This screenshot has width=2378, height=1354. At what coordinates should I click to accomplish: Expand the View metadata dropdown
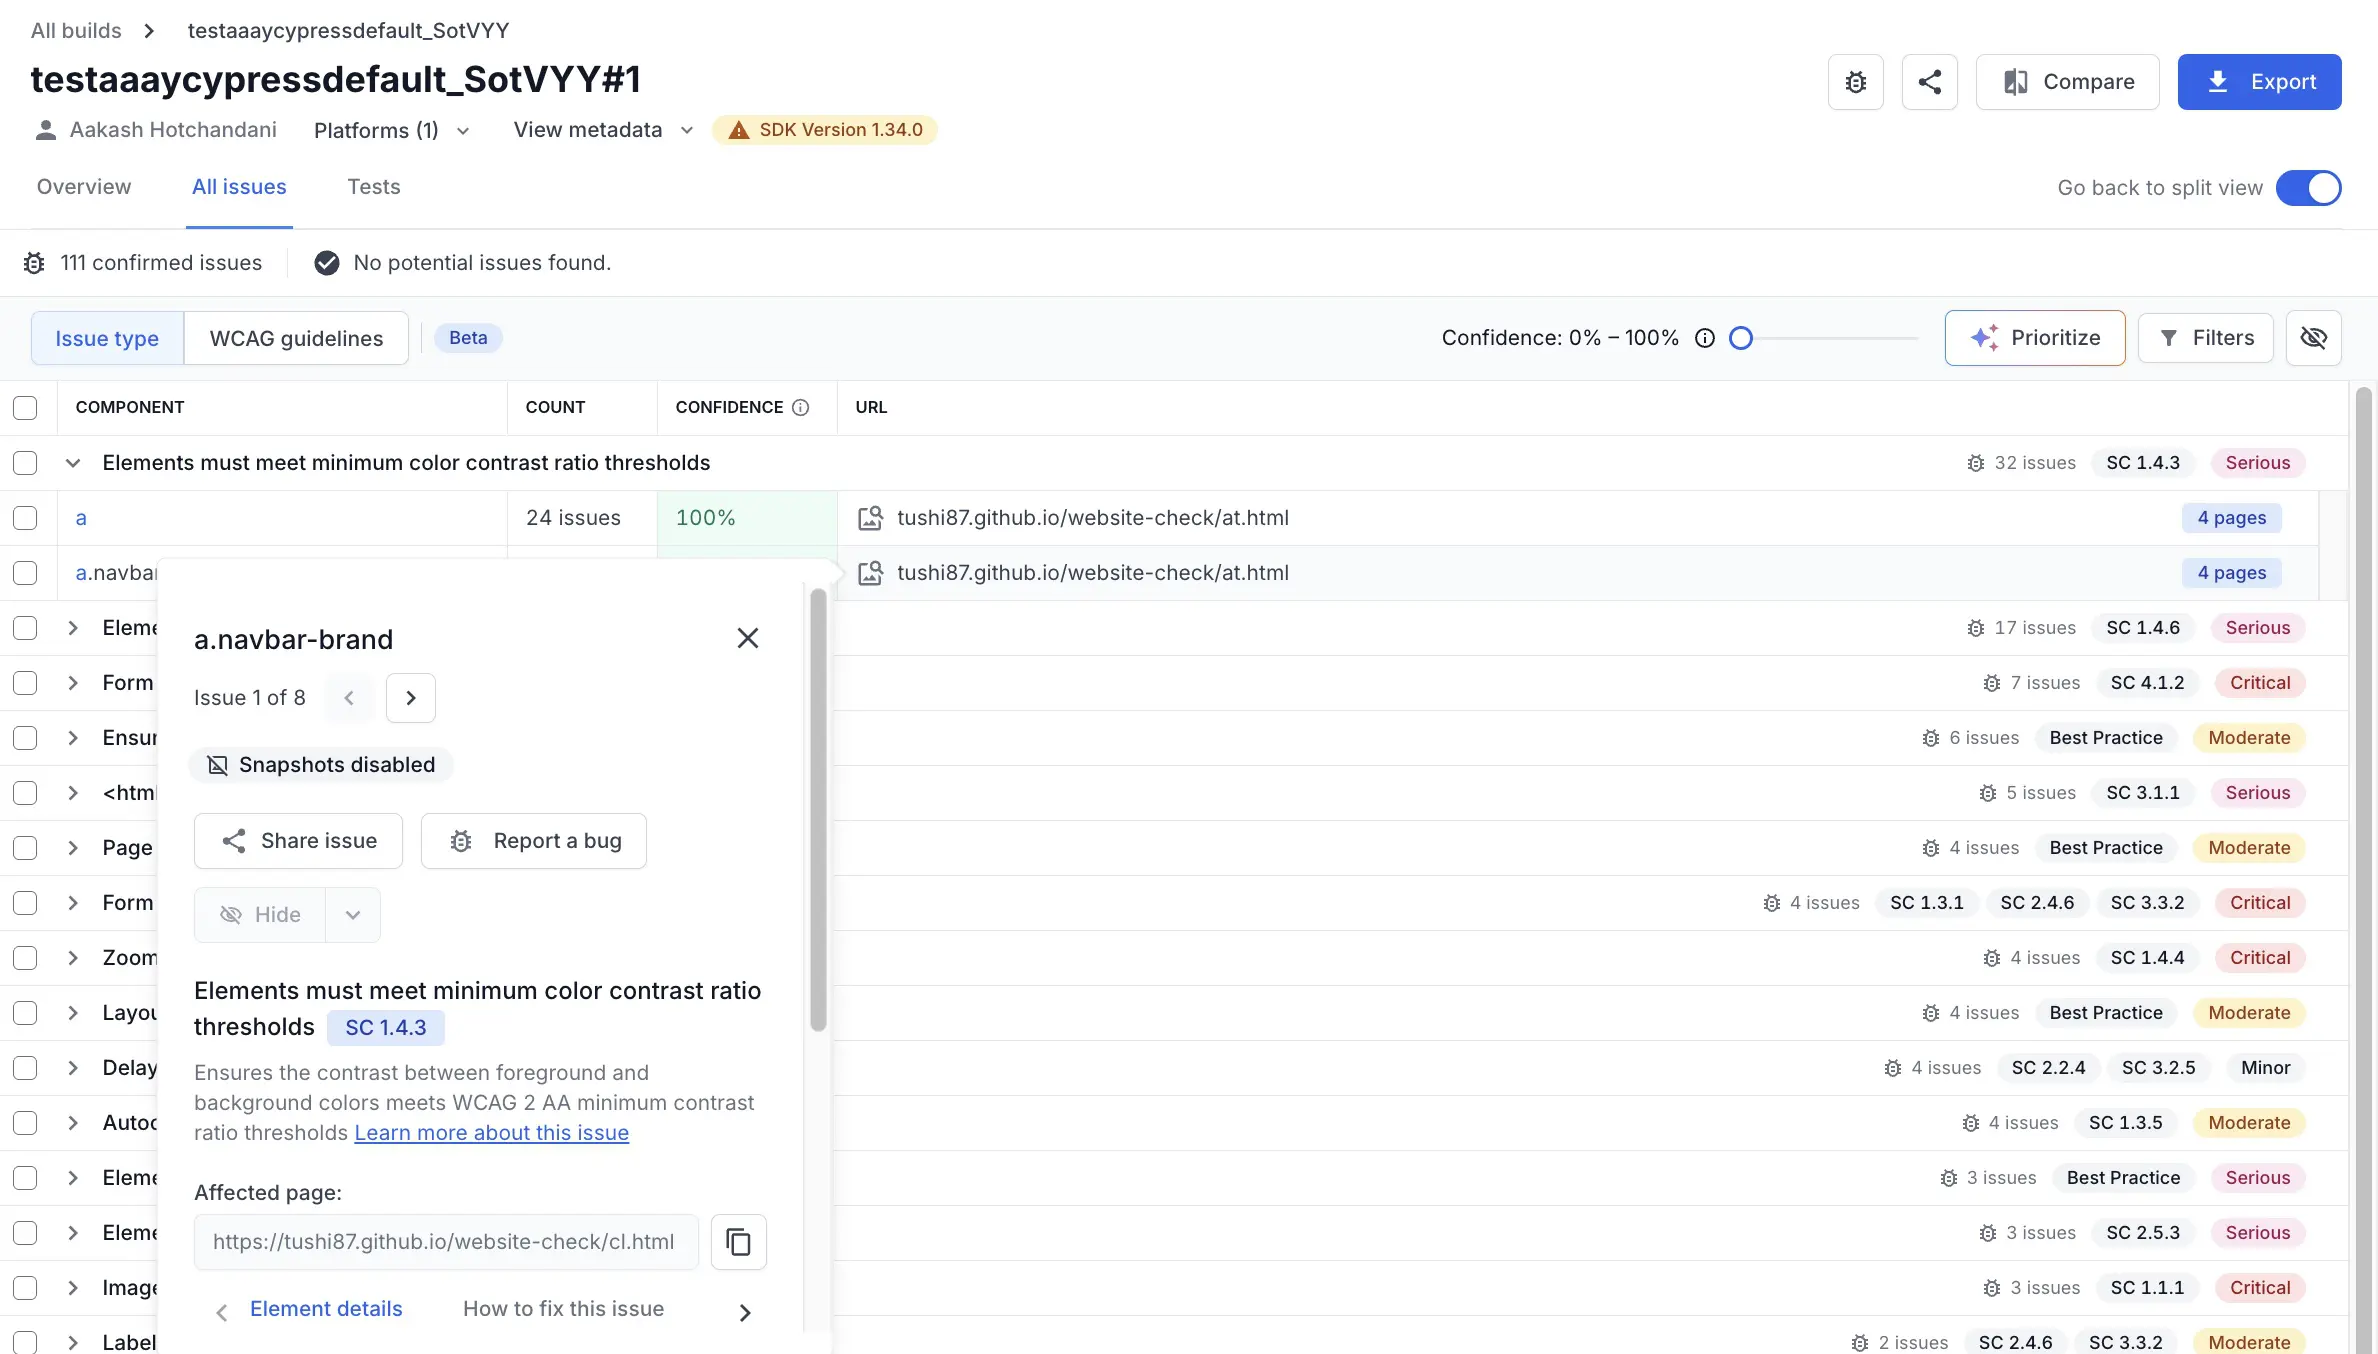pyautogui.click(x=603, y=130)
